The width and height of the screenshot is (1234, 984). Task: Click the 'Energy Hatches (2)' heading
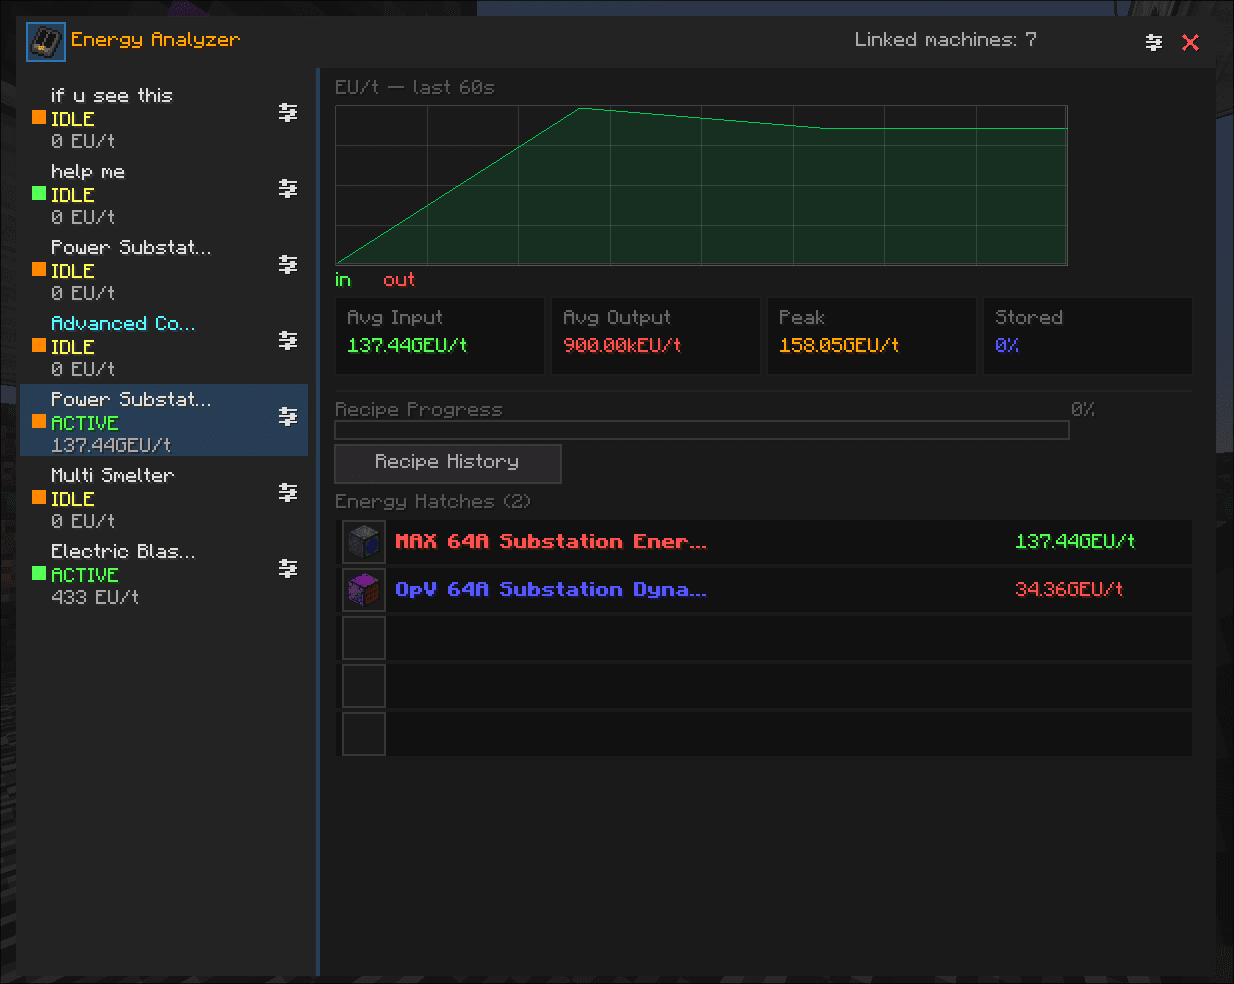(432, 502)
